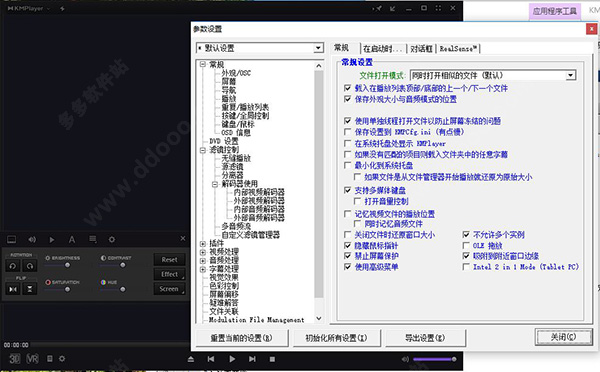This screenshot has height=372, width=600.
Task: Enable Intel 2 in 1 Mode (Tablet PC)
Action: coord(466,267)
